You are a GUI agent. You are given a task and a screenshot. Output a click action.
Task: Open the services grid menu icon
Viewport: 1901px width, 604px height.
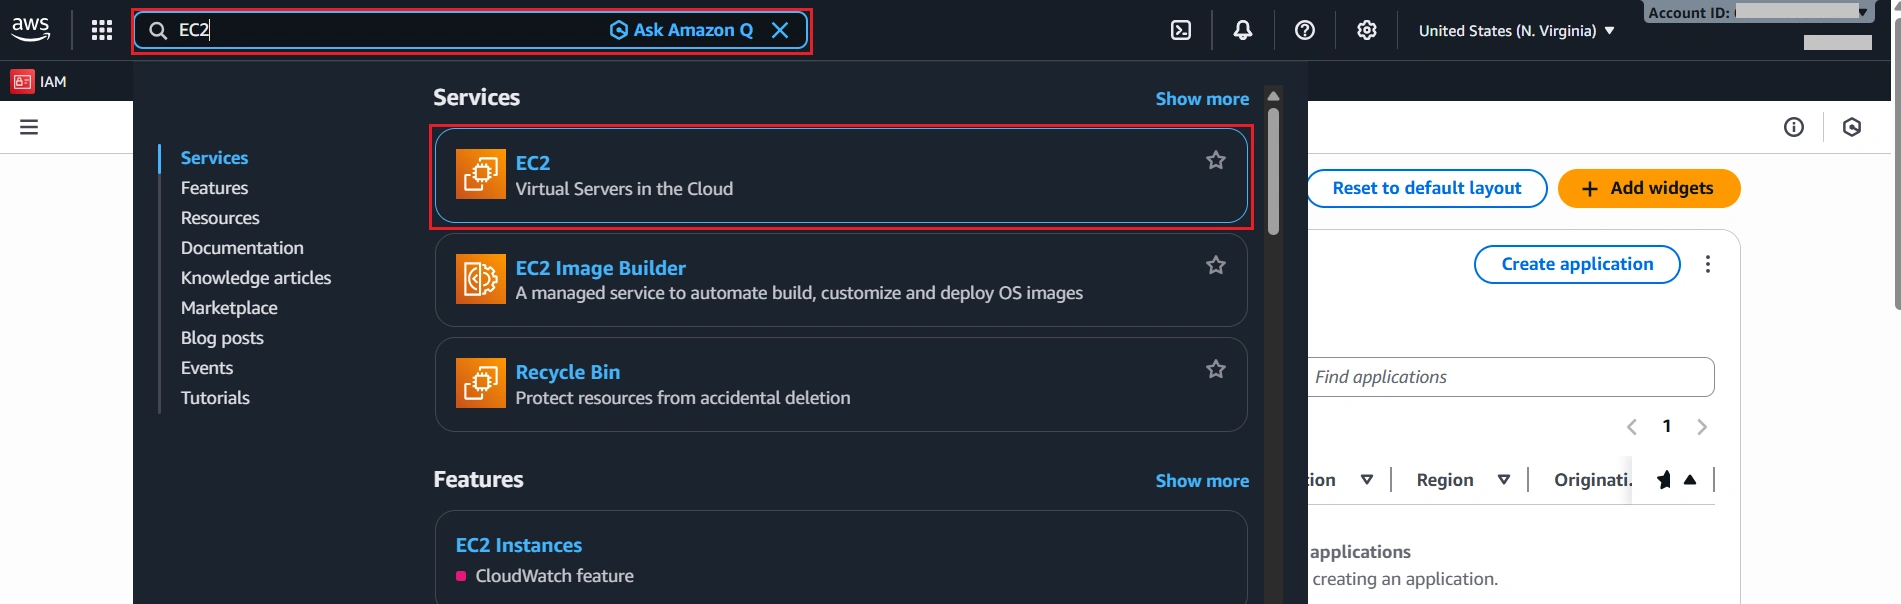pos(102,30)
